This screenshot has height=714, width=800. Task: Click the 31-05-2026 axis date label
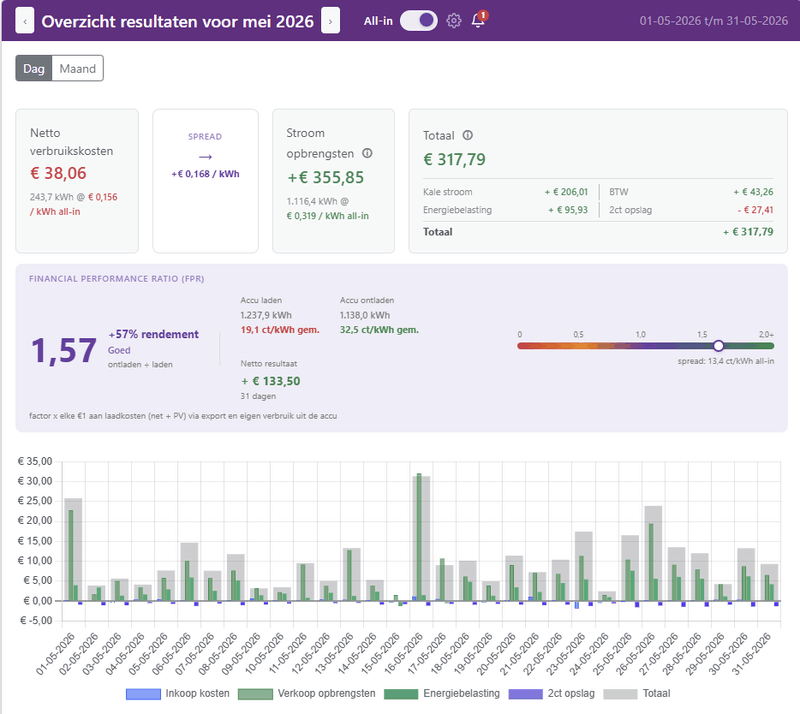click(x=751, y=654)
